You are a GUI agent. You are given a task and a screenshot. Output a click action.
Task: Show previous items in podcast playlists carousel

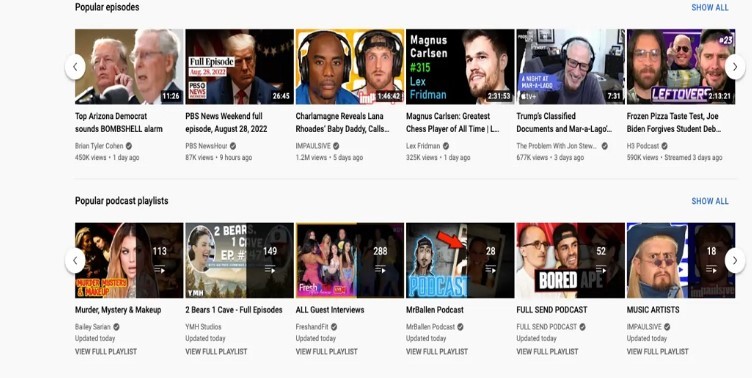(75, 261)
